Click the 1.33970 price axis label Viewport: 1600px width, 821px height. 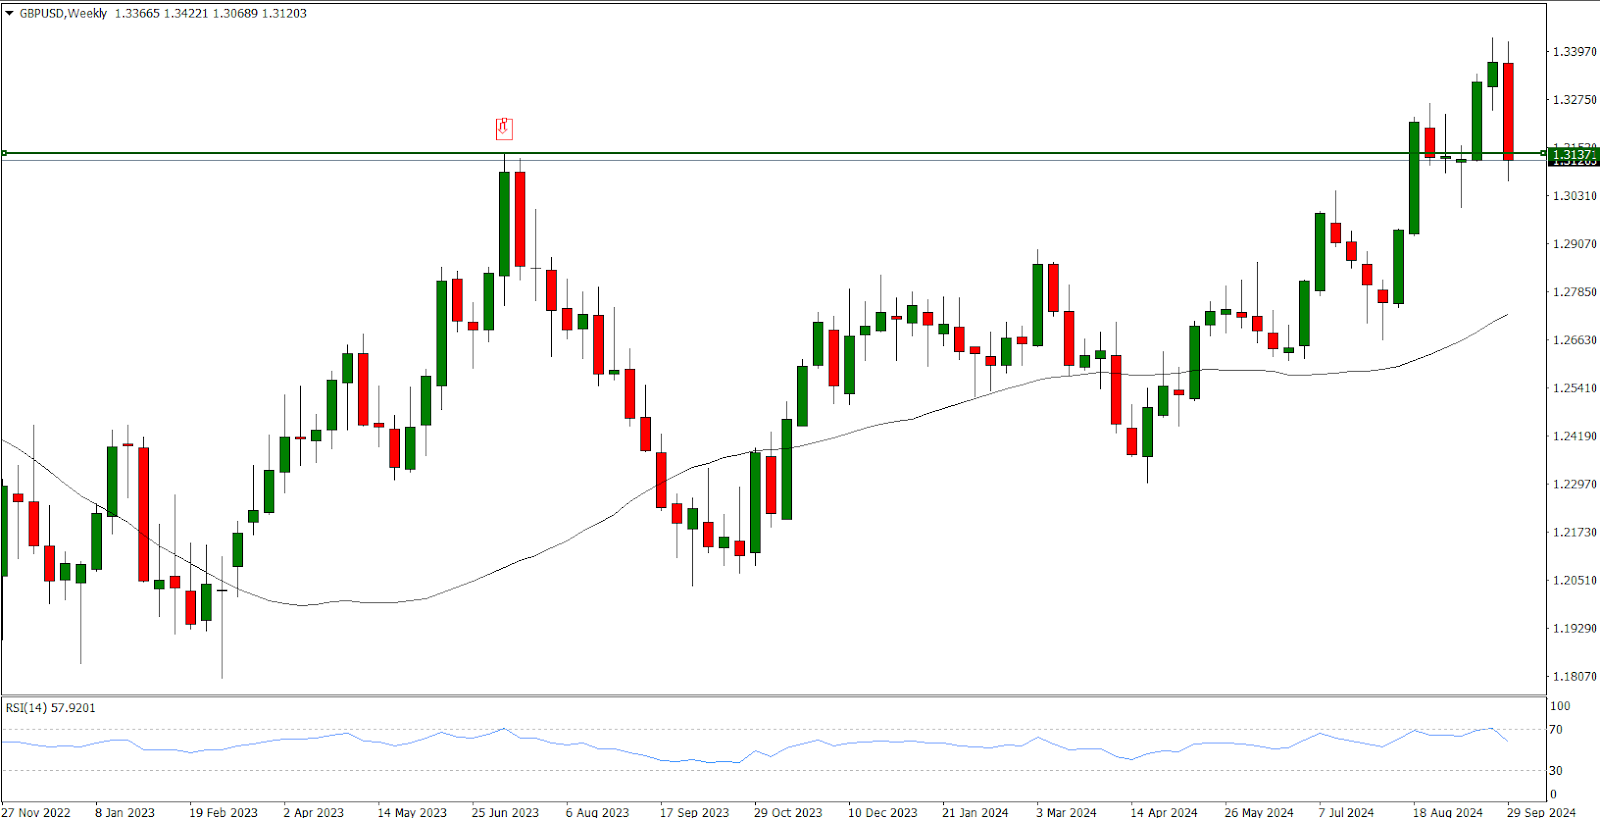(x=1574, y=52)
